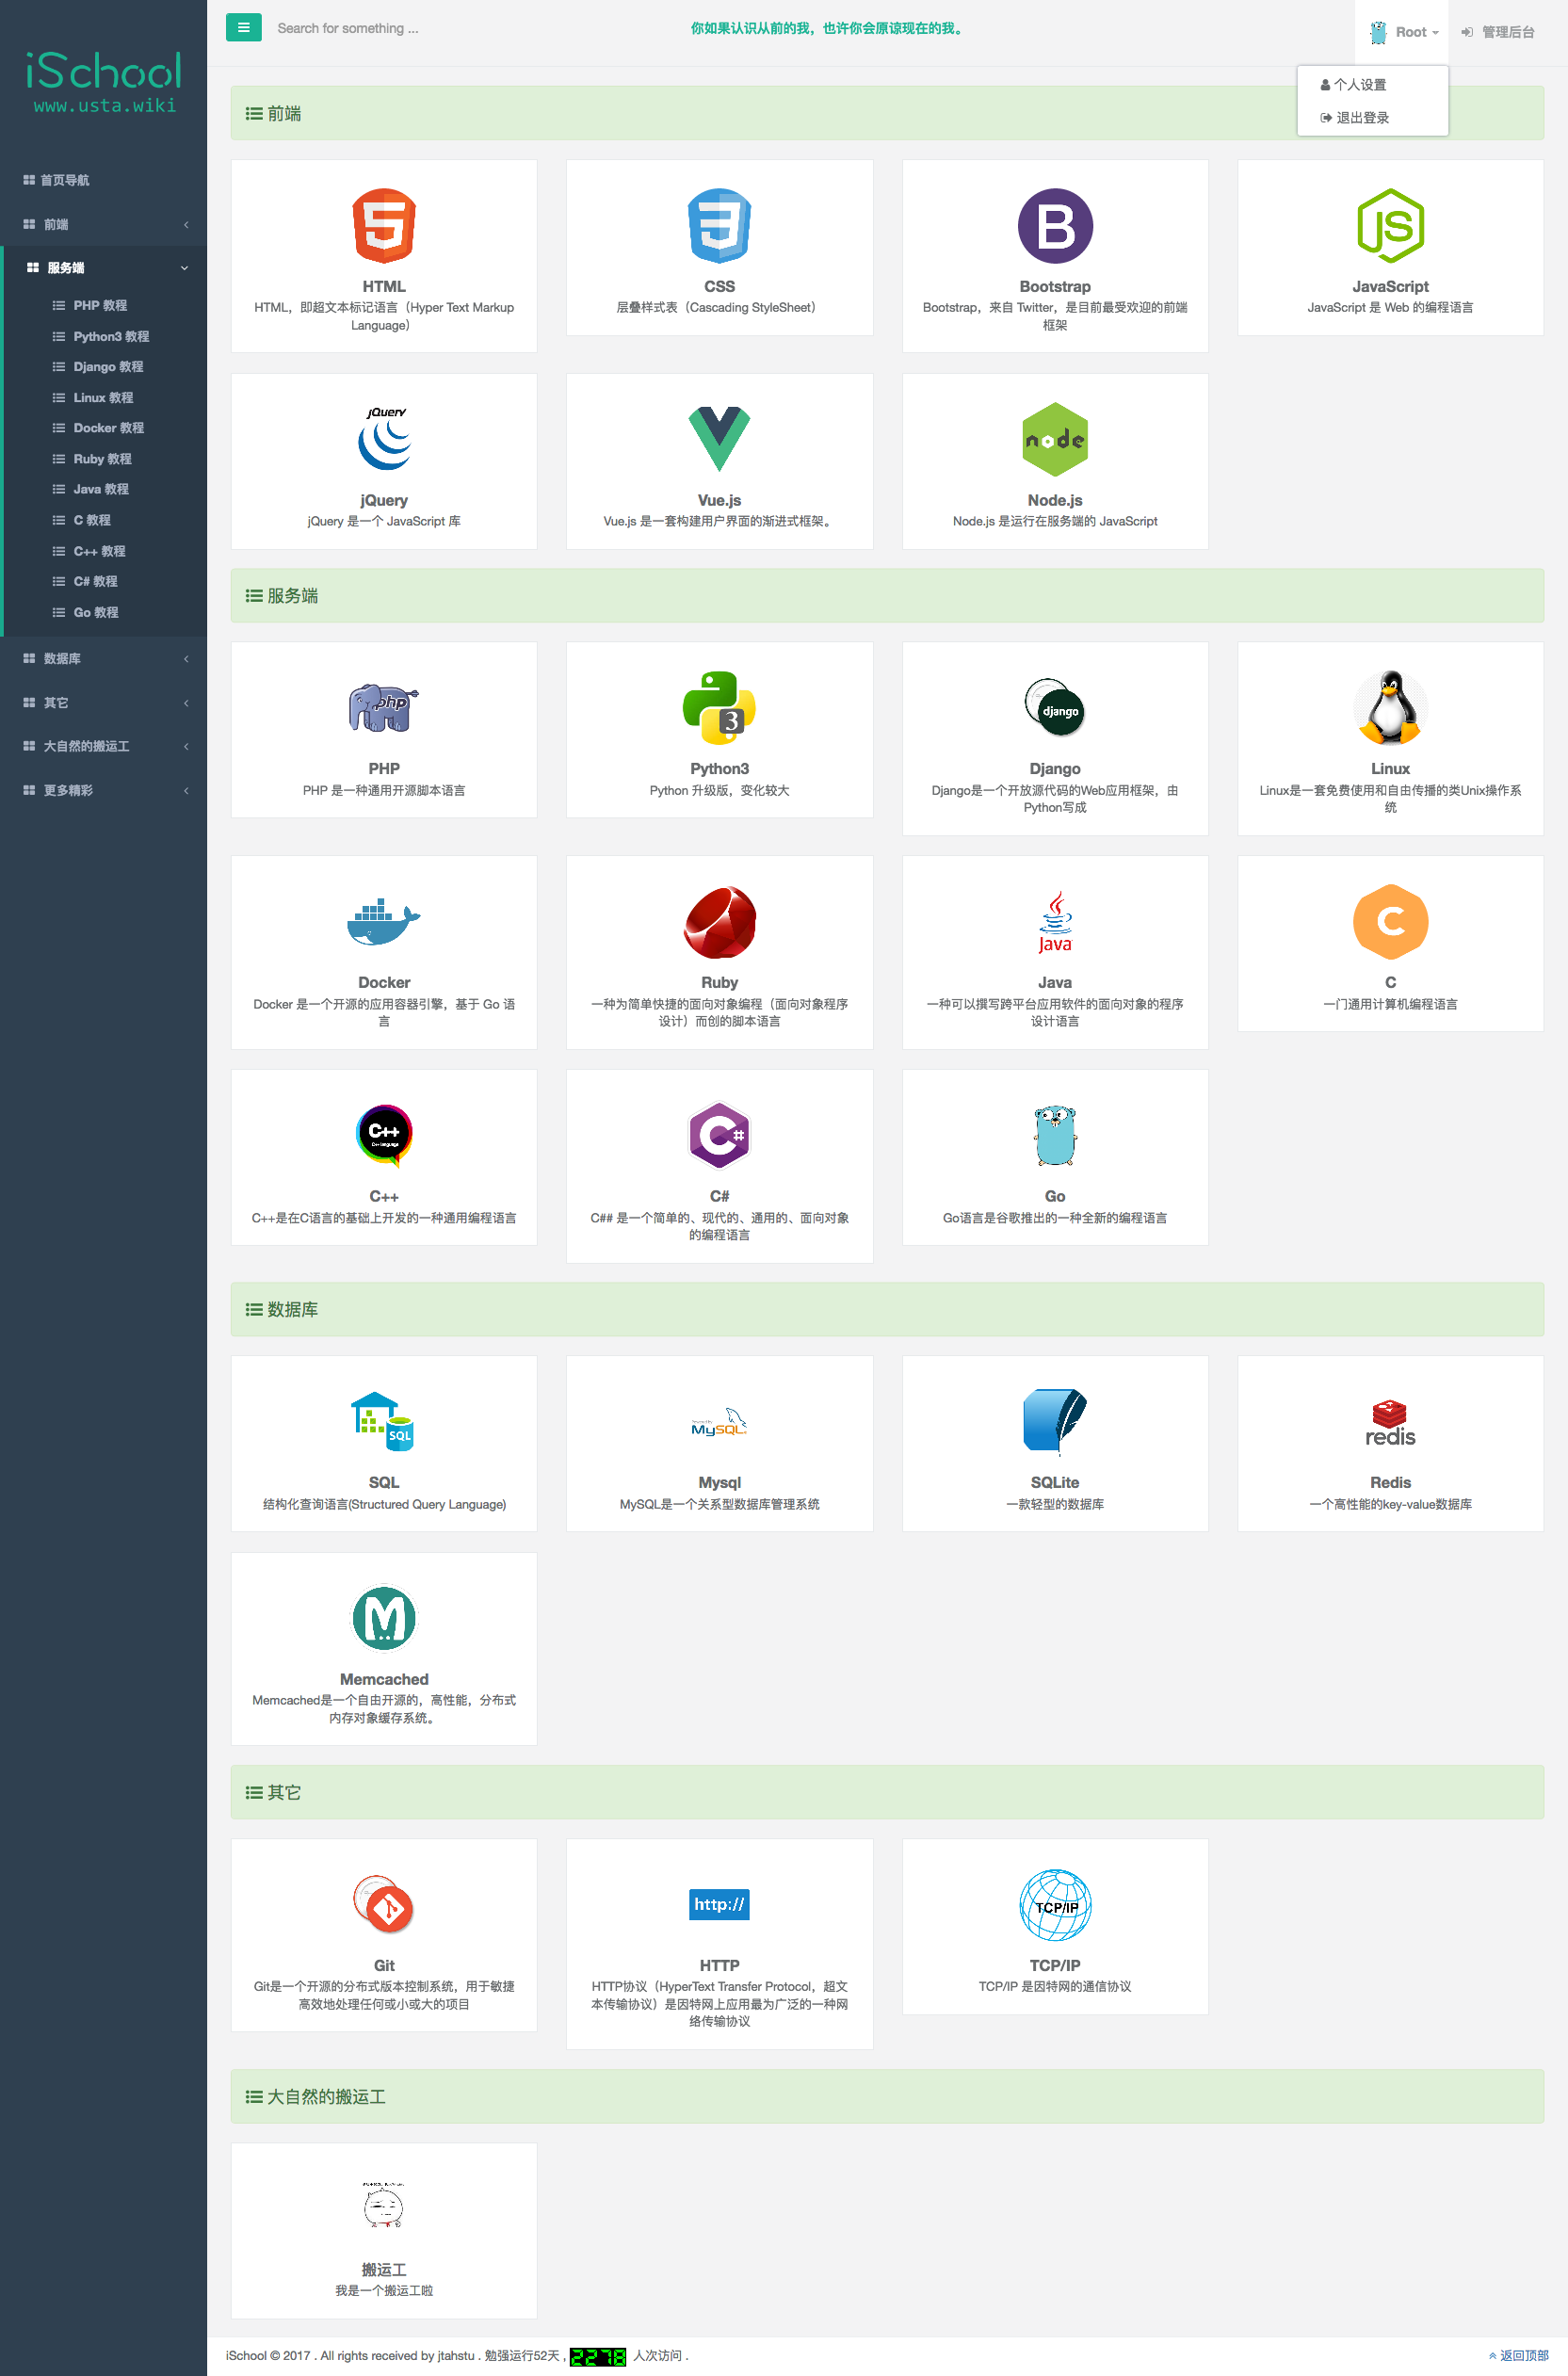Click the green visitor counter display
1568x2376 pixels.
point(598,2356)
